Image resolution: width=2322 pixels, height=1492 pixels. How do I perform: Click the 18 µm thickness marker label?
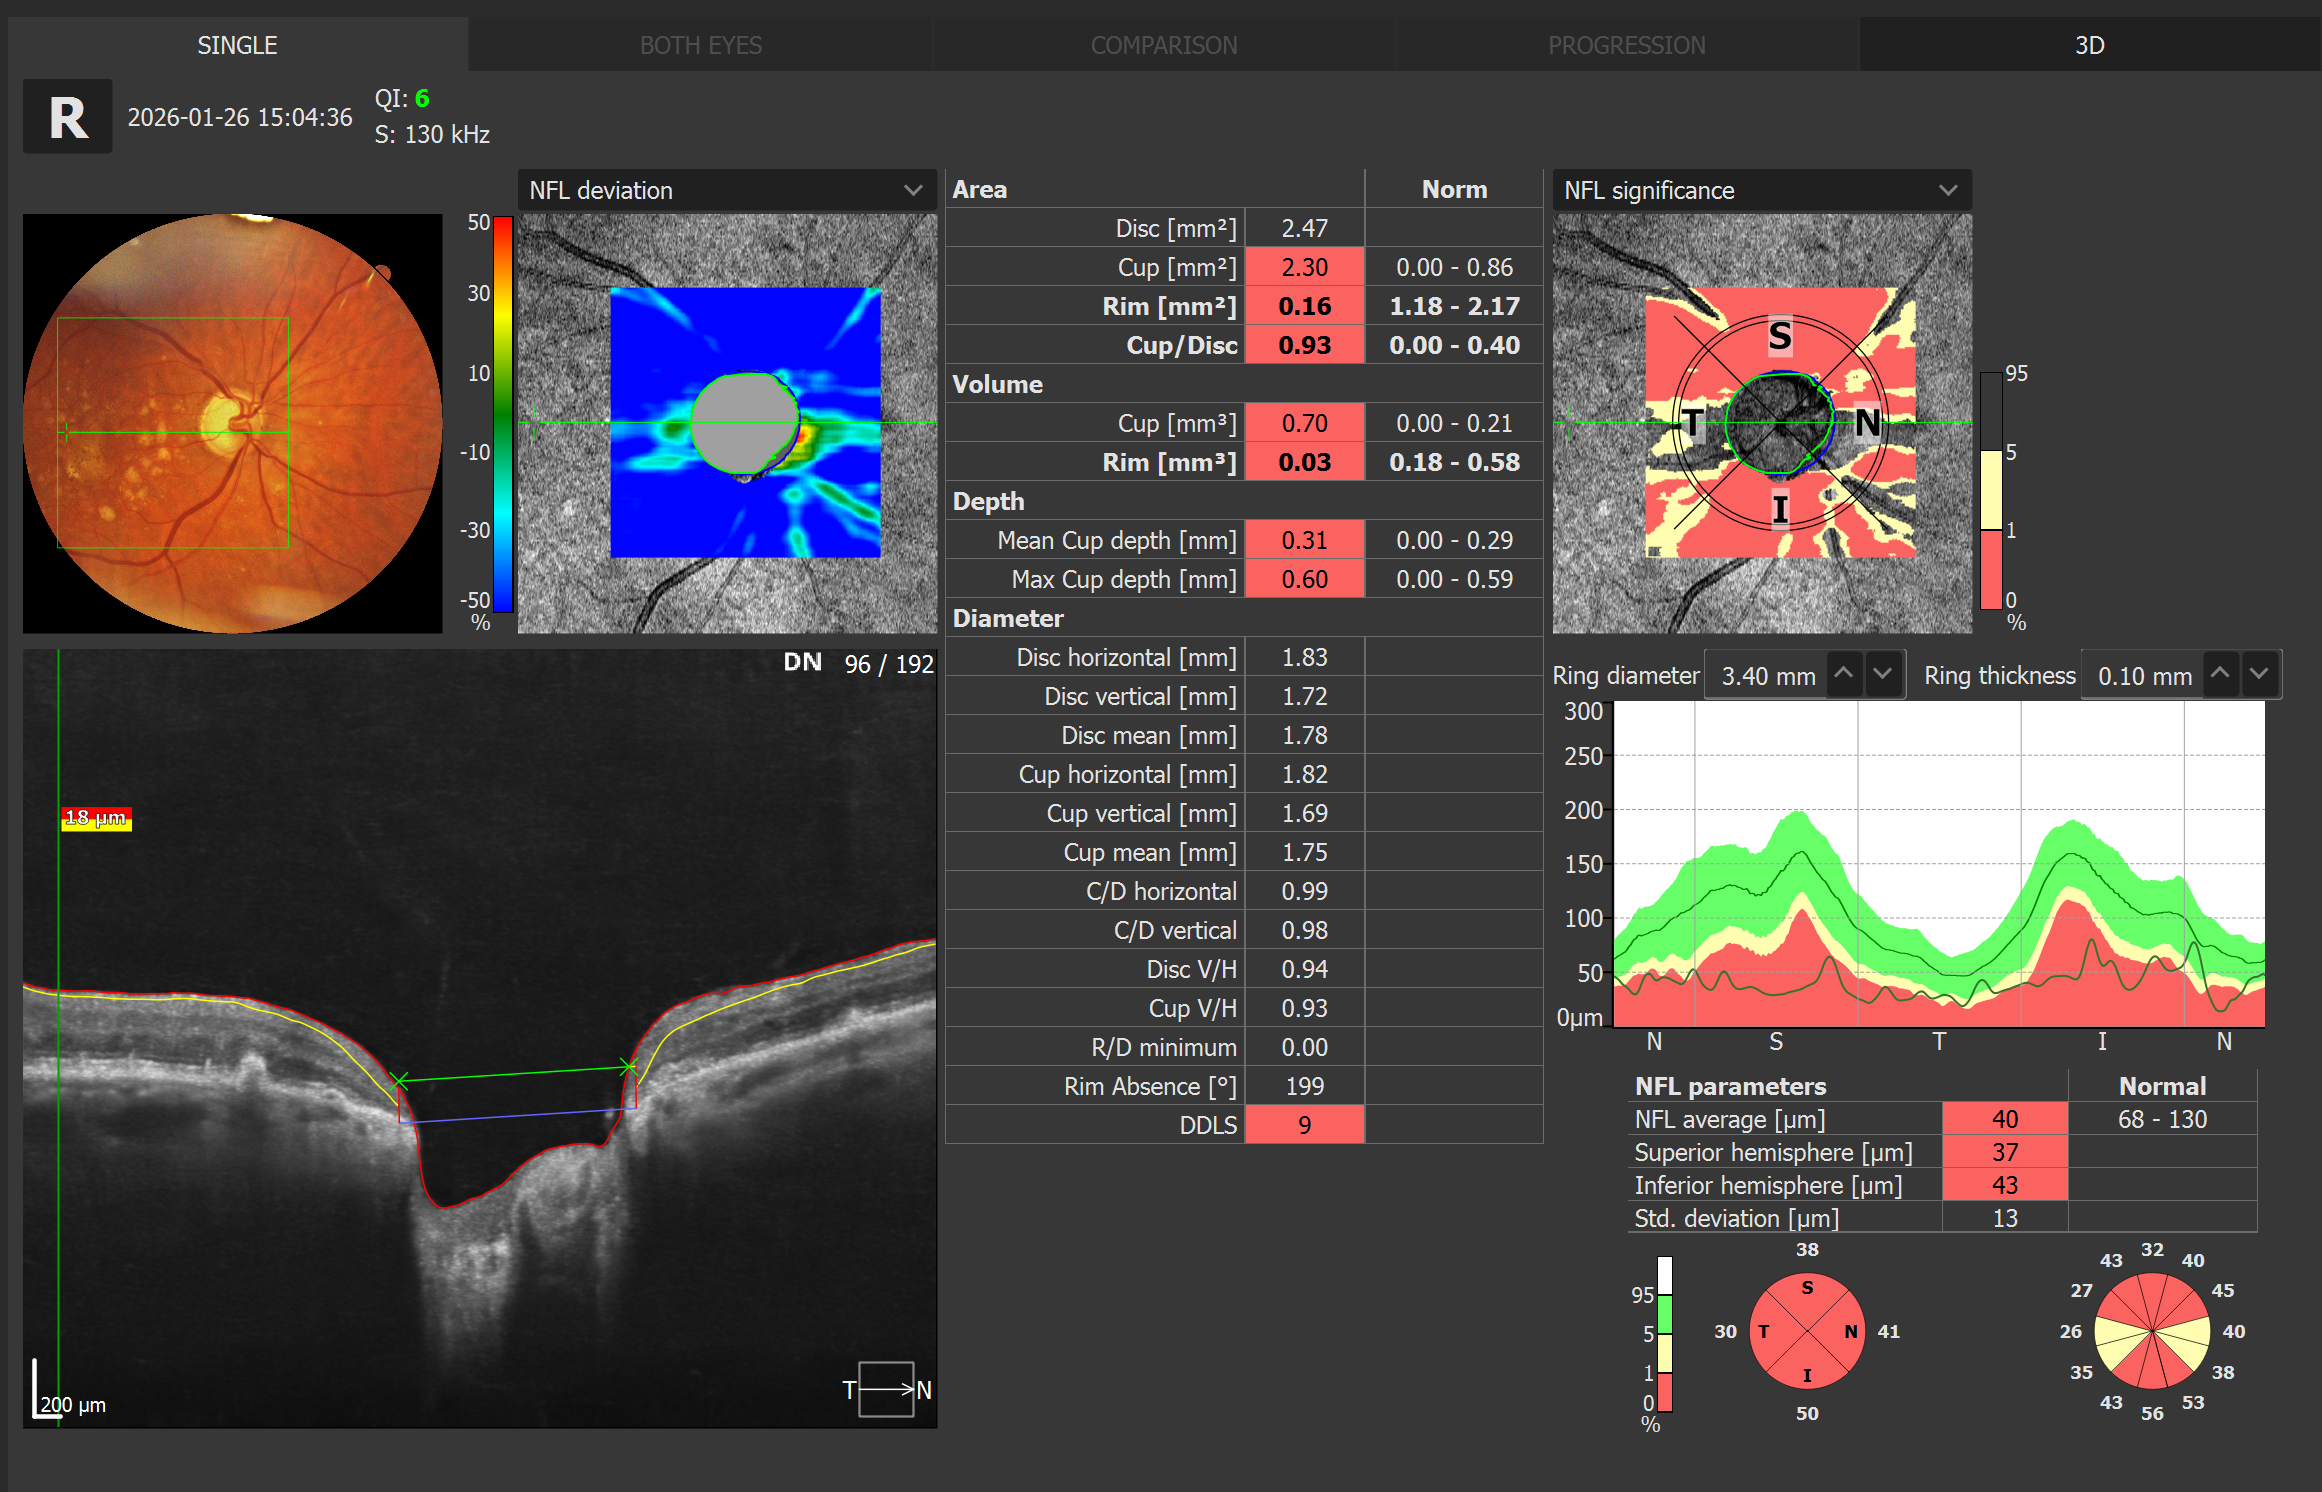pos(96,818)
